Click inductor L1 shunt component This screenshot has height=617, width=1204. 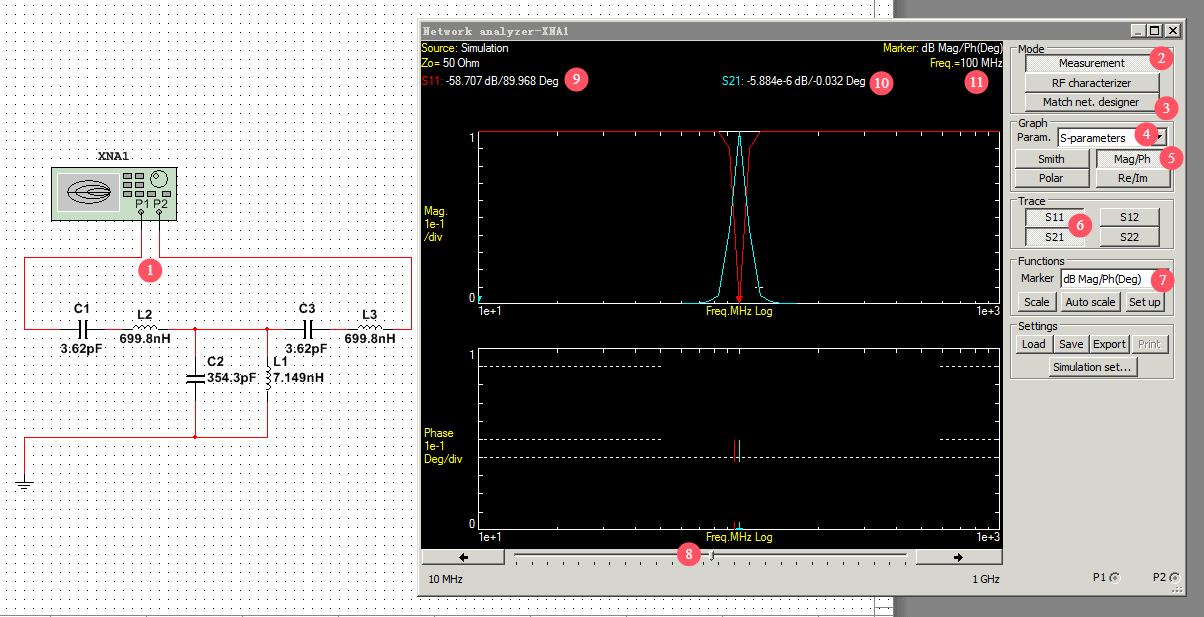(267, 378)
